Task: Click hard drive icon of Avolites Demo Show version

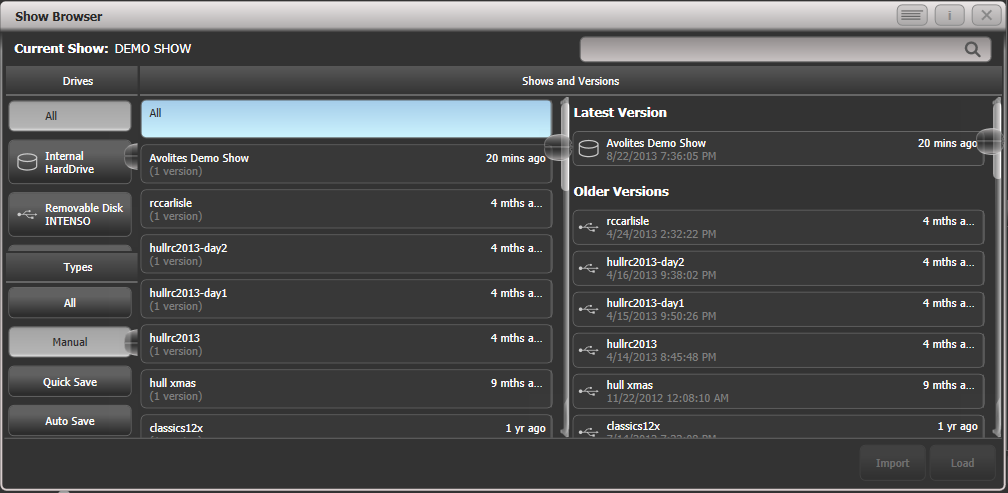Action: (588, 149)
